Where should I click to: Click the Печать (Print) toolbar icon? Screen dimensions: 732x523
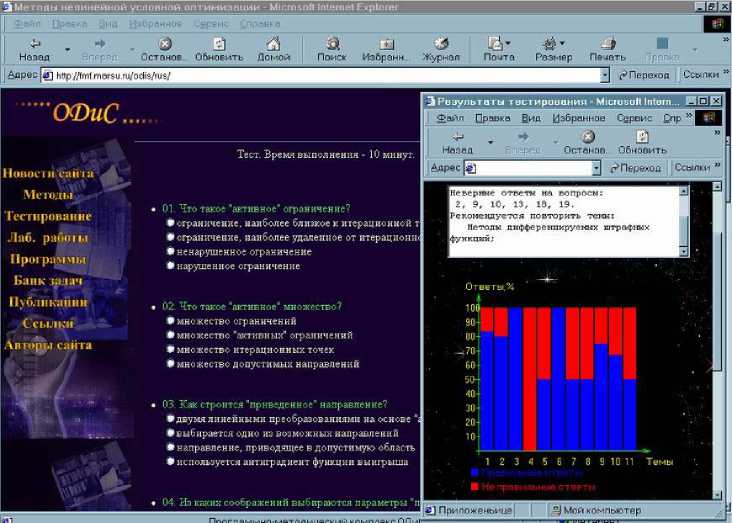tap(606, 49)
